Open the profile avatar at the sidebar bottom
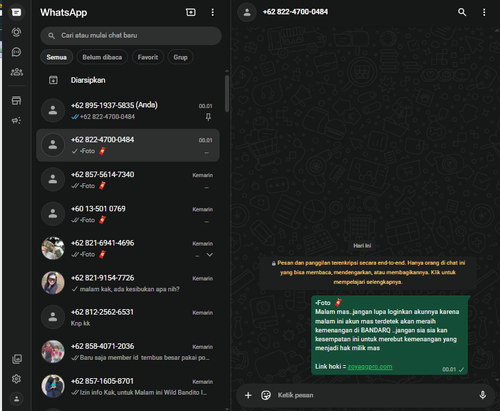500x411 pixels. coord(16,398)
